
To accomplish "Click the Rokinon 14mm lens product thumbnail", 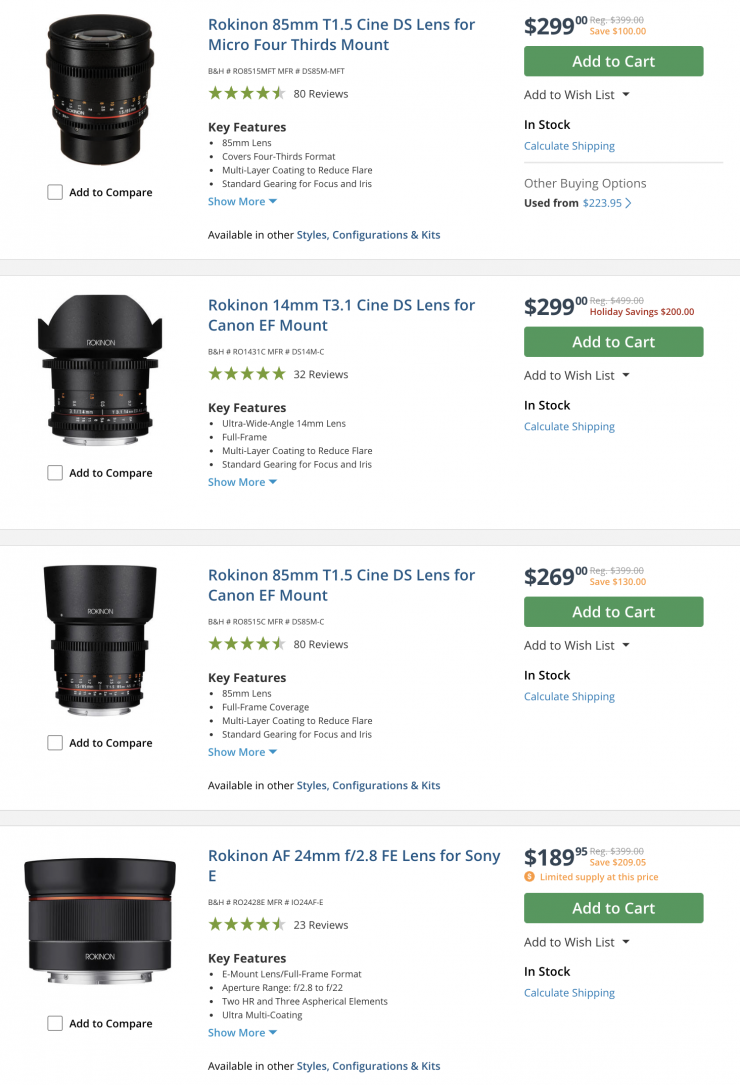I will (x=99, y=370).
